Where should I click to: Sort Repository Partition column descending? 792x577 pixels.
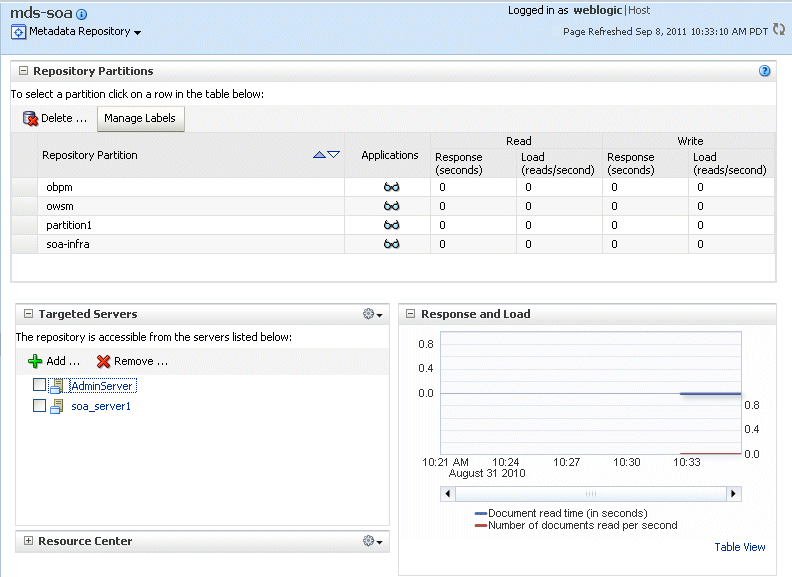(x=334, y=155)
